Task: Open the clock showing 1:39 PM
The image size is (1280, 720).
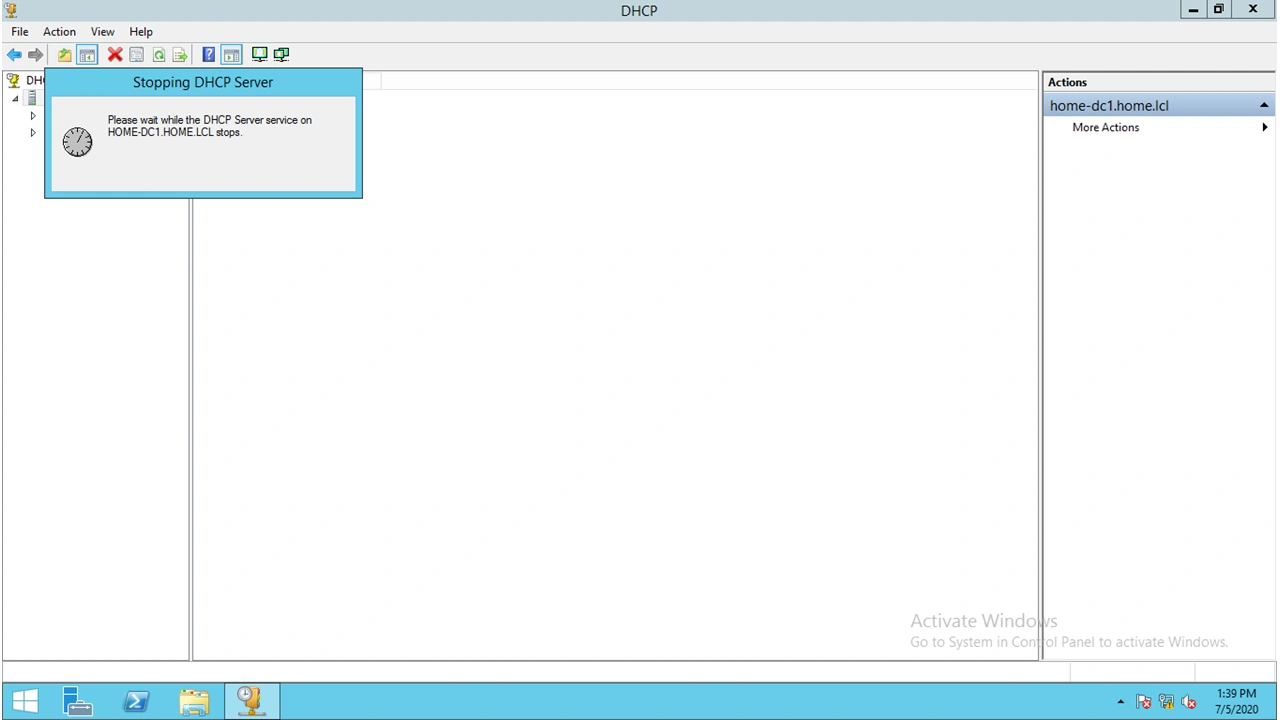Action: 1236,701
